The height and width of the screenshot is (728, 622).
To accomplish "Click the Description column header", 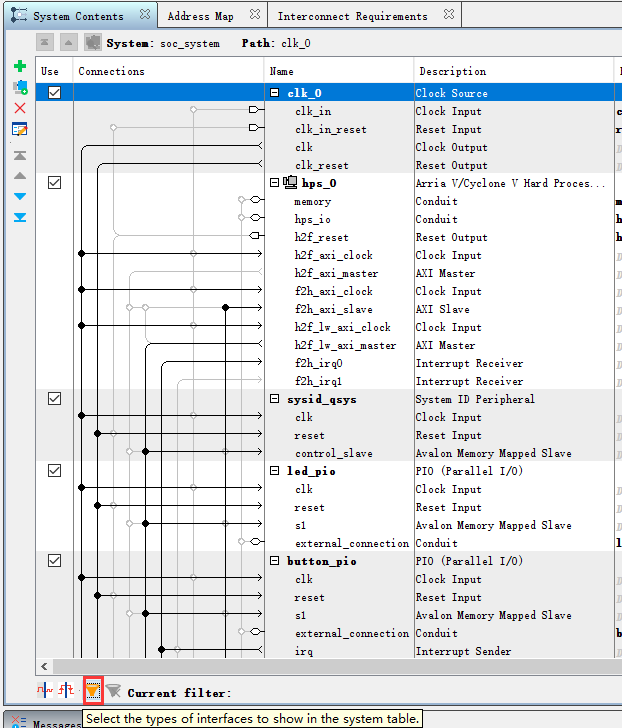I will [x=513, y=71].
